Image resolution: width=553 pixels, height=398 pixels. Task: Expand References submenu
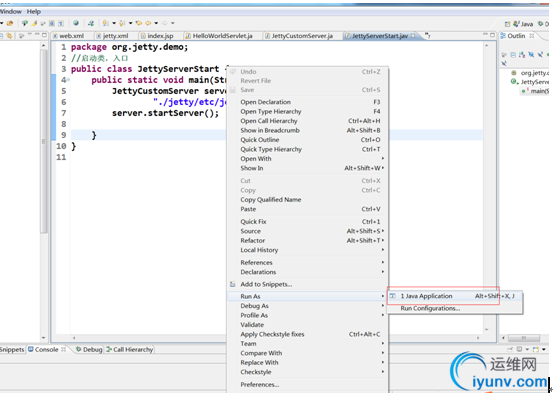point(308,263)
